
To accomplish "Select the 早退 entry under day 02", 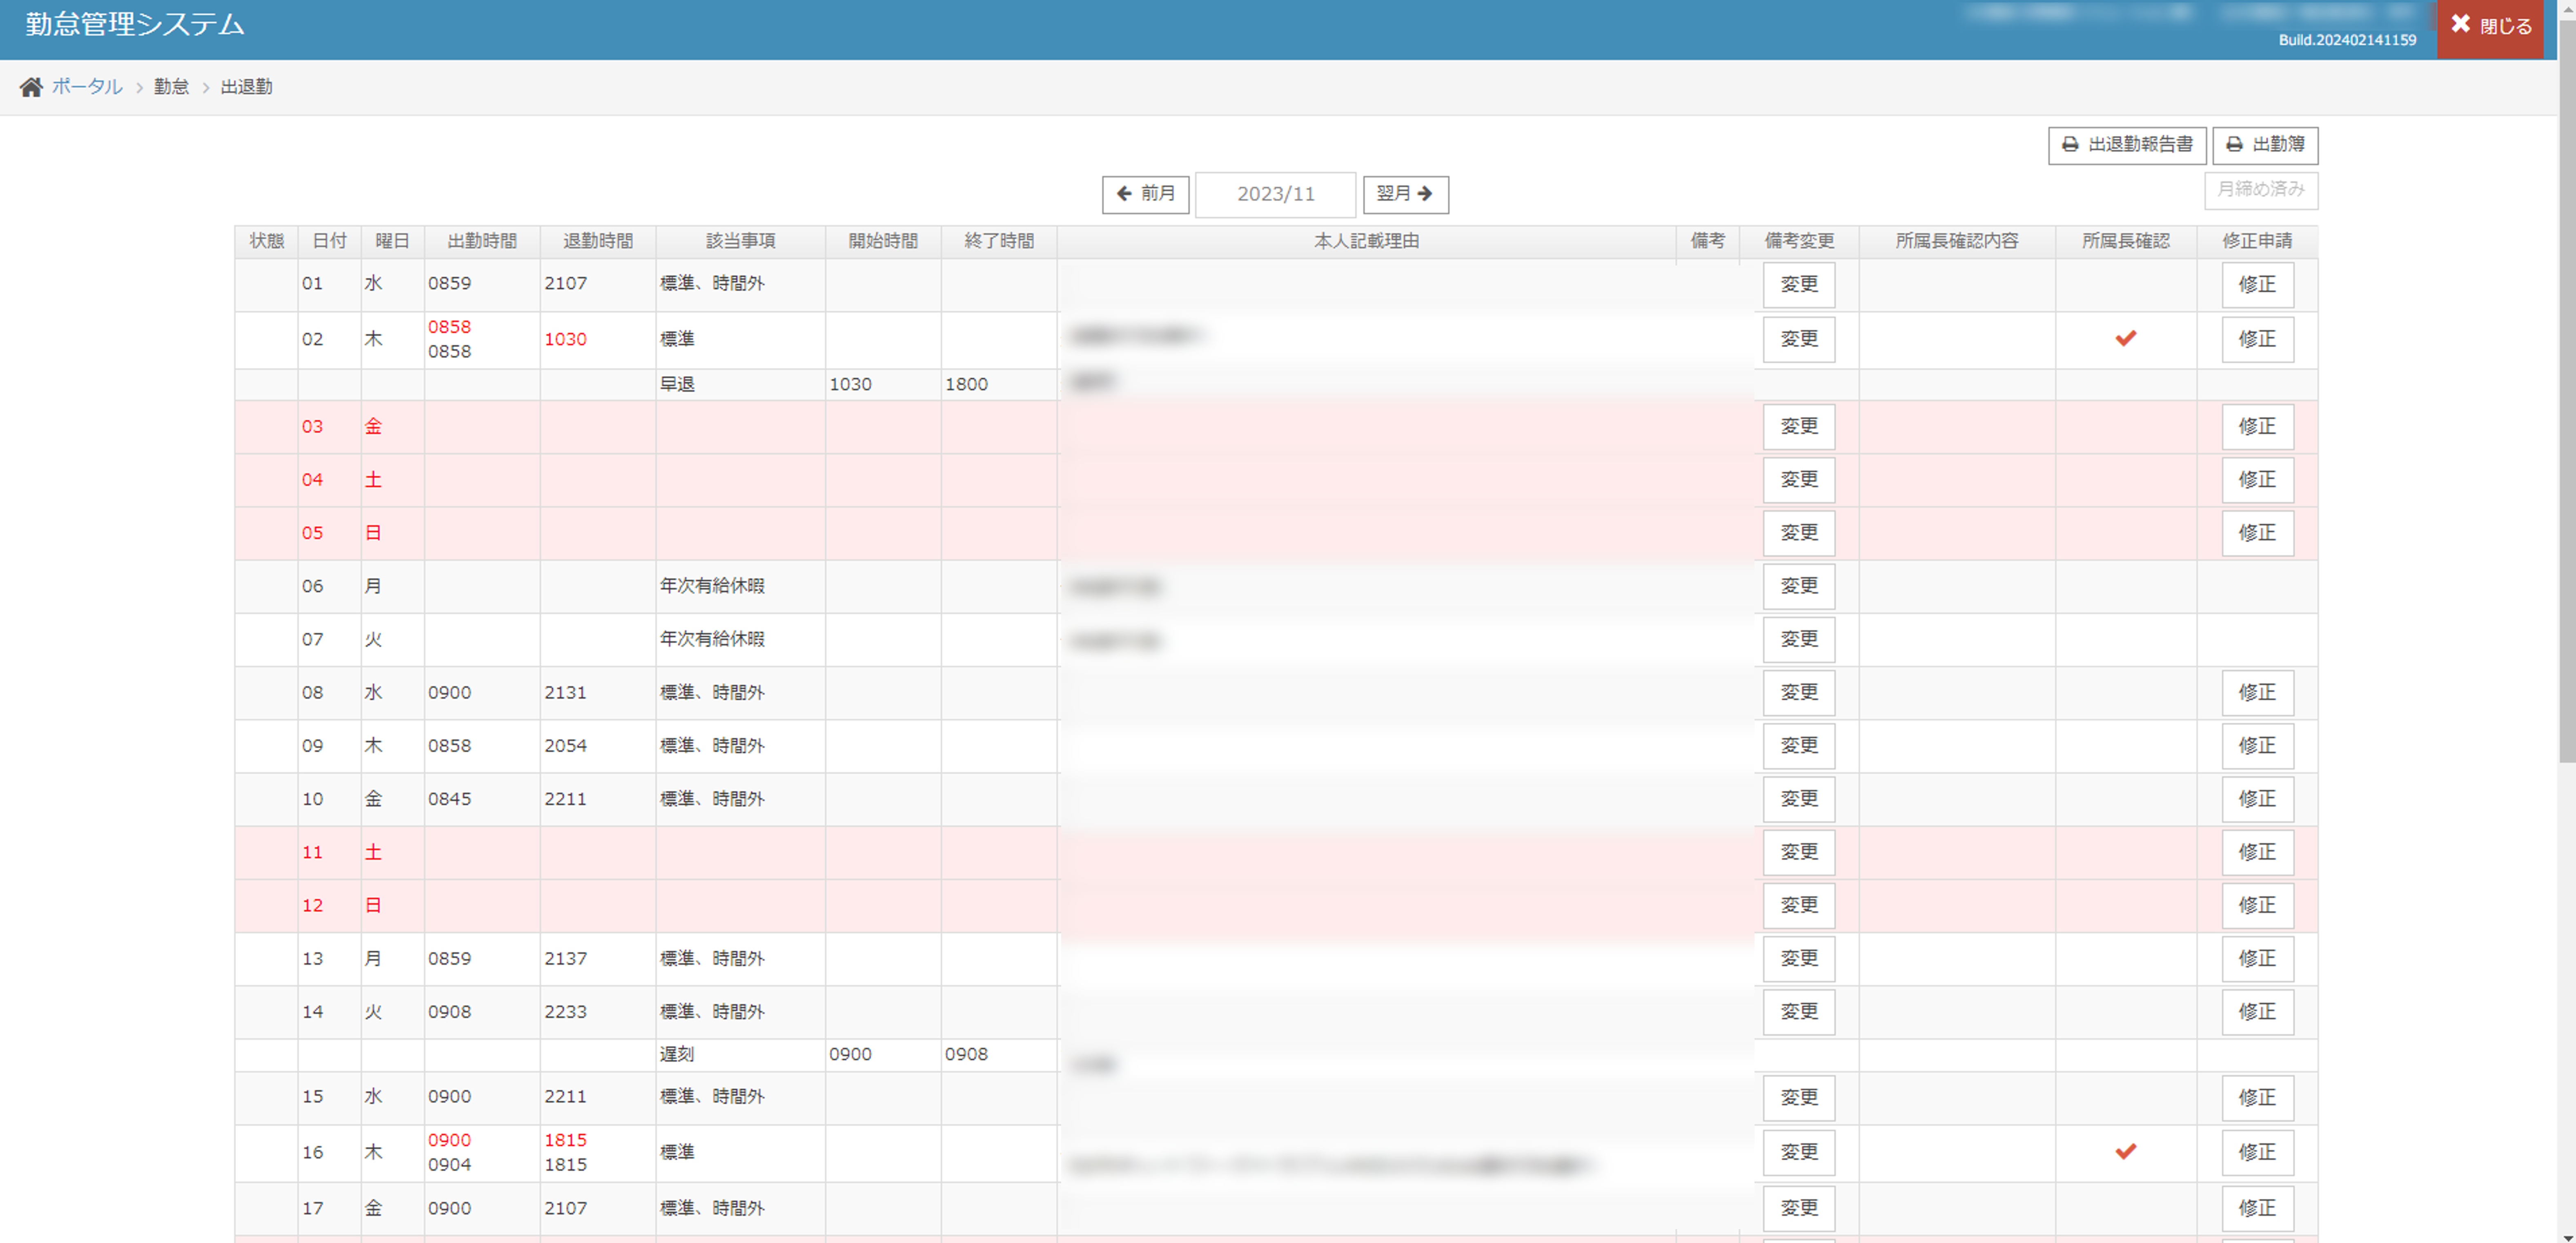I will click(x=677, y=385).
